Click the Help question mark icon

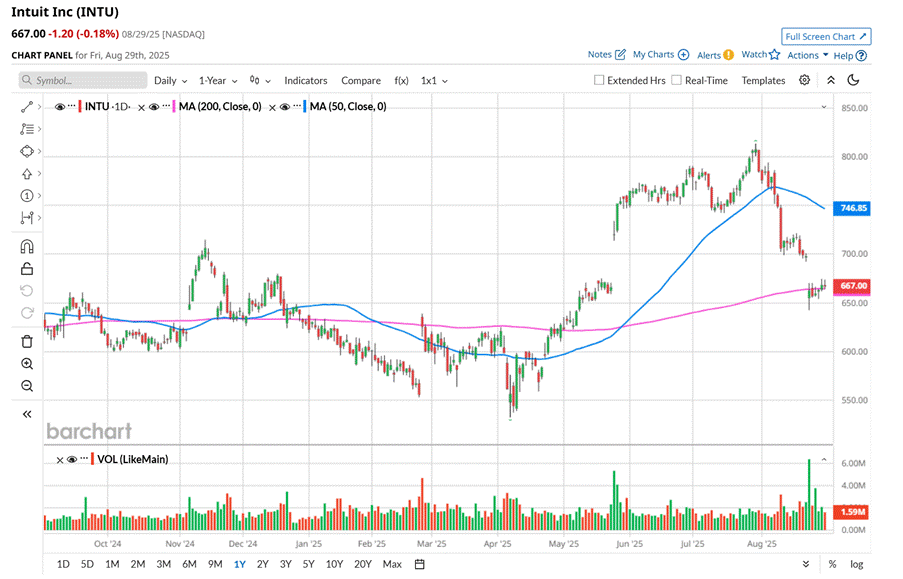861,56
